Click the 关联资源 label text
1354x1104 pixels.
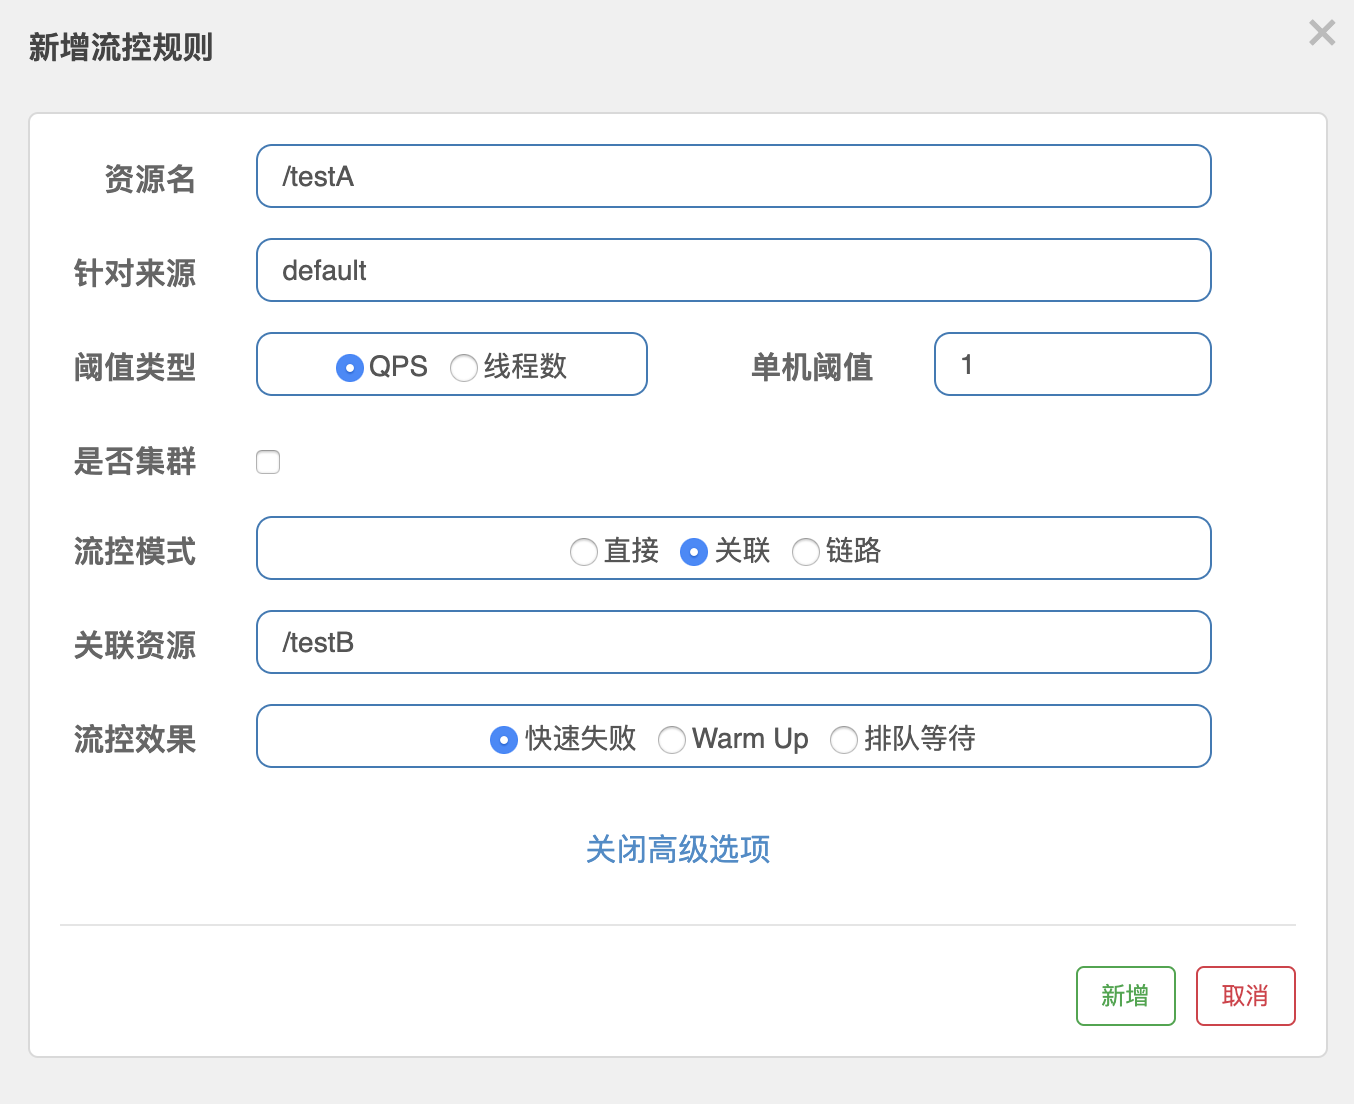coord(135,645)
